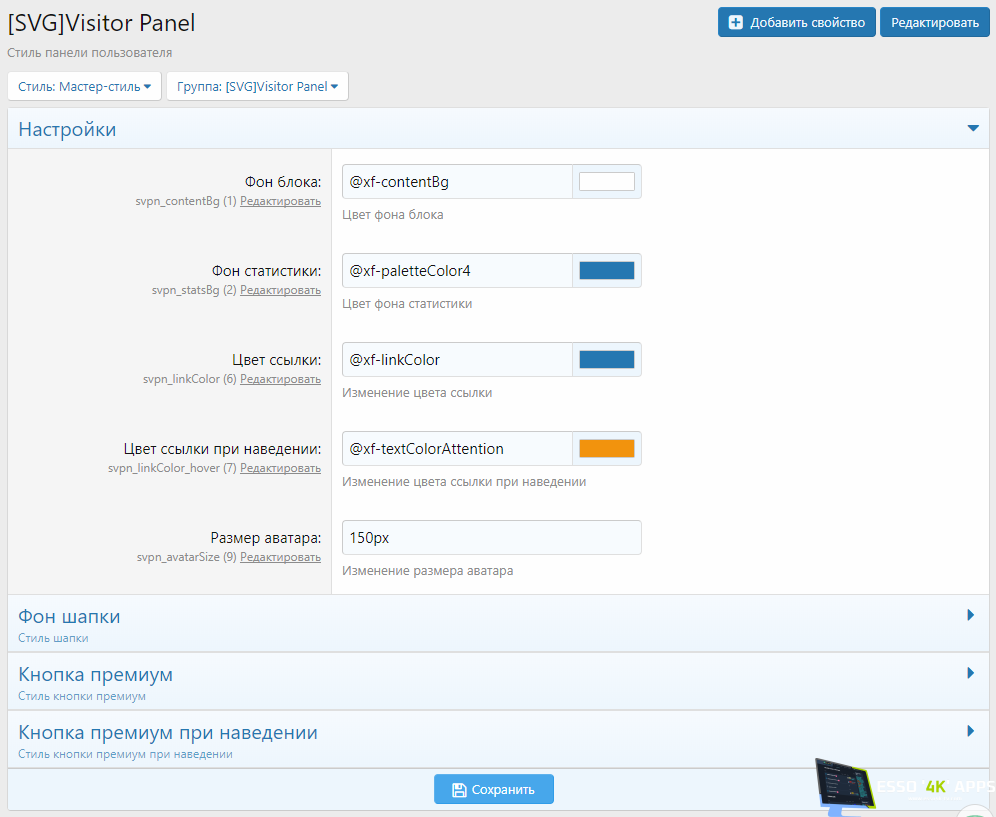Screen dimensions: 996x817
Task: Expand the Кнопка премиум section
Action: coord(970,674)
